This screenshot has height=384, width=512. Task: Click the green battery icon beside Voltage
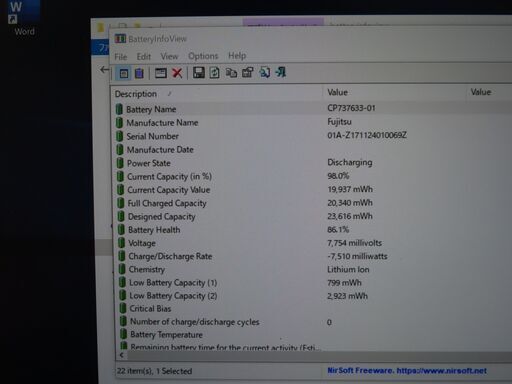pyautogui.click(x=121, y=243)
